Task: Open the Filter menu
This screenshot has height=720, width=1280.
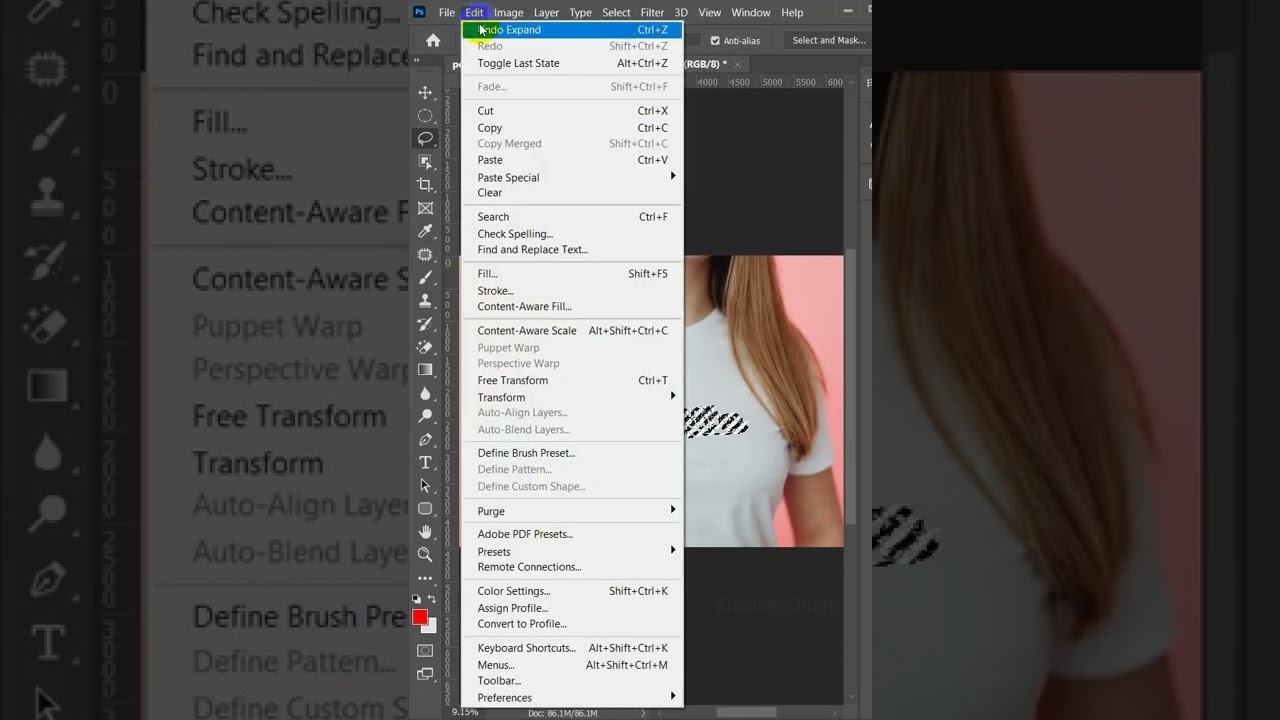Action: (652, 12)
